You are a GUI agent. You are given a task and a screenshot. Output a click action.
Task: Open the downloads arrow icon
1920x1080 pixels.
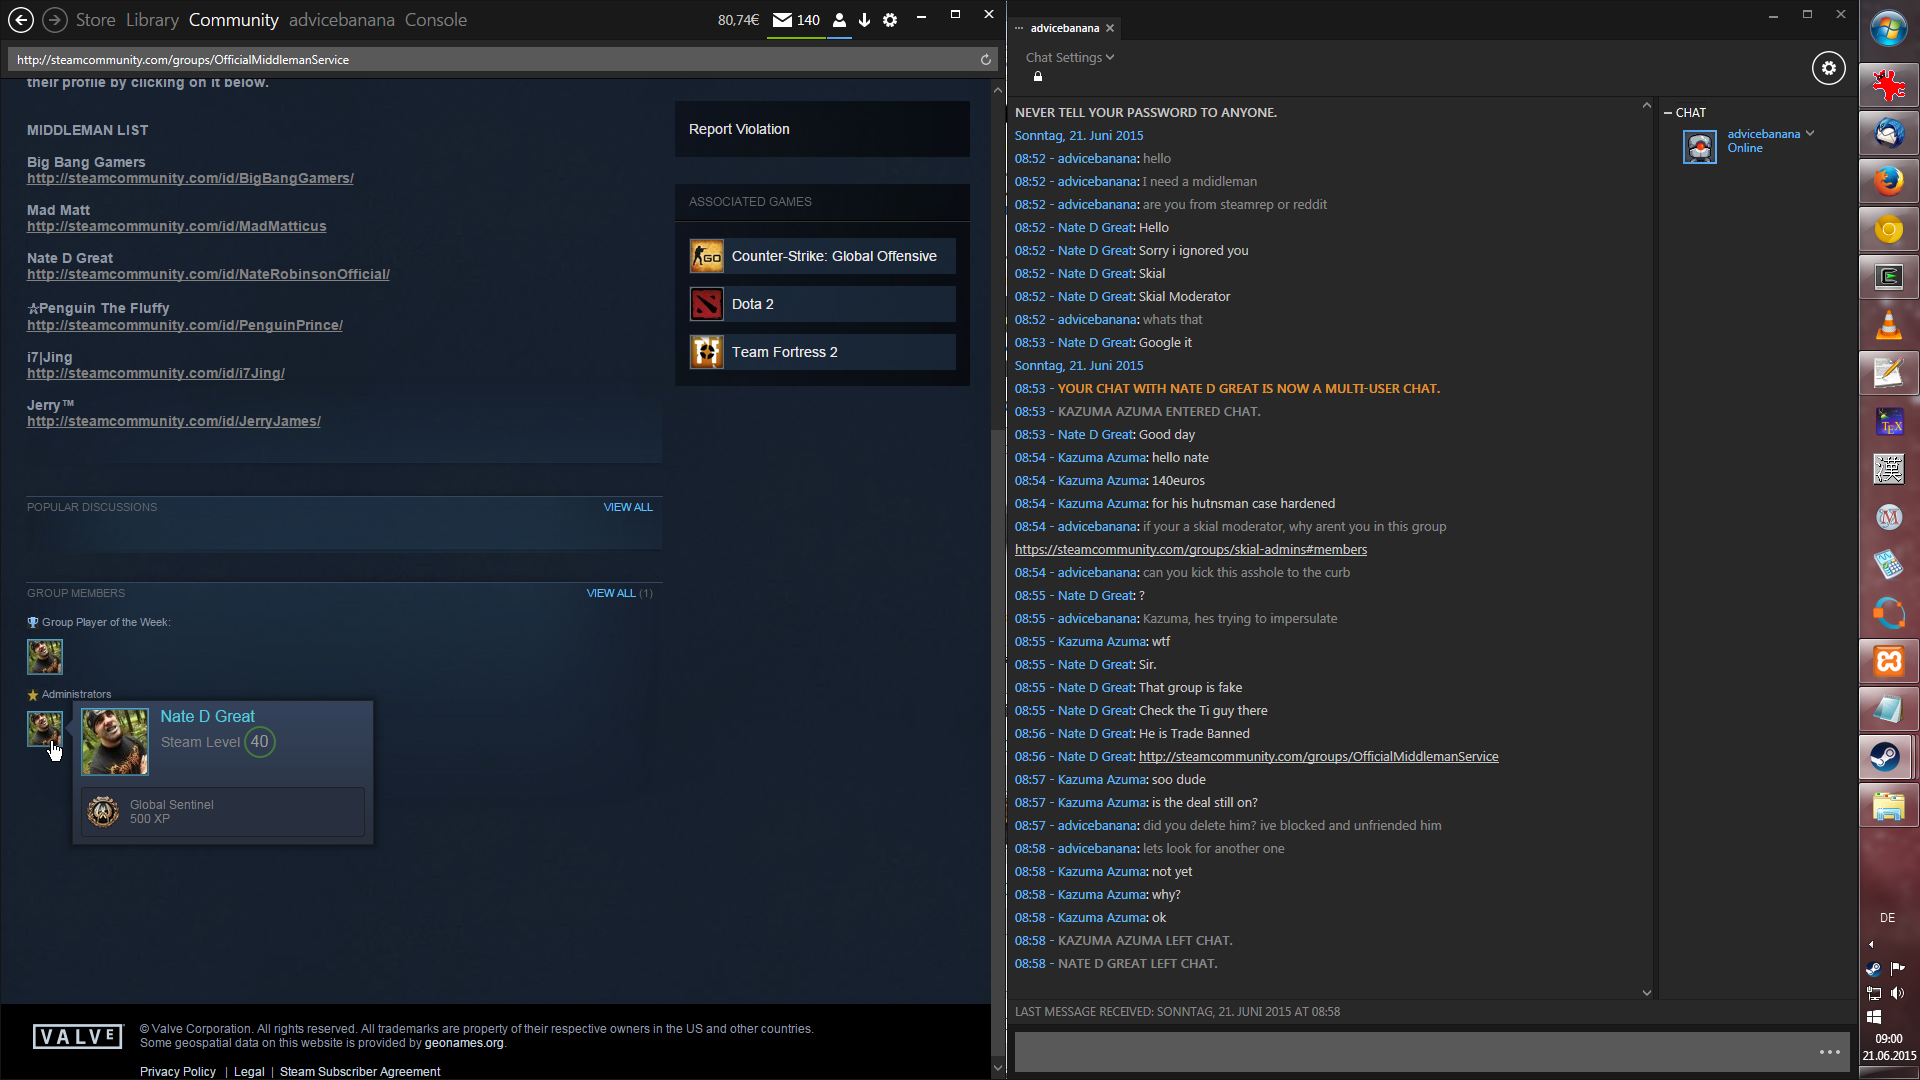[x=864, y=20]
